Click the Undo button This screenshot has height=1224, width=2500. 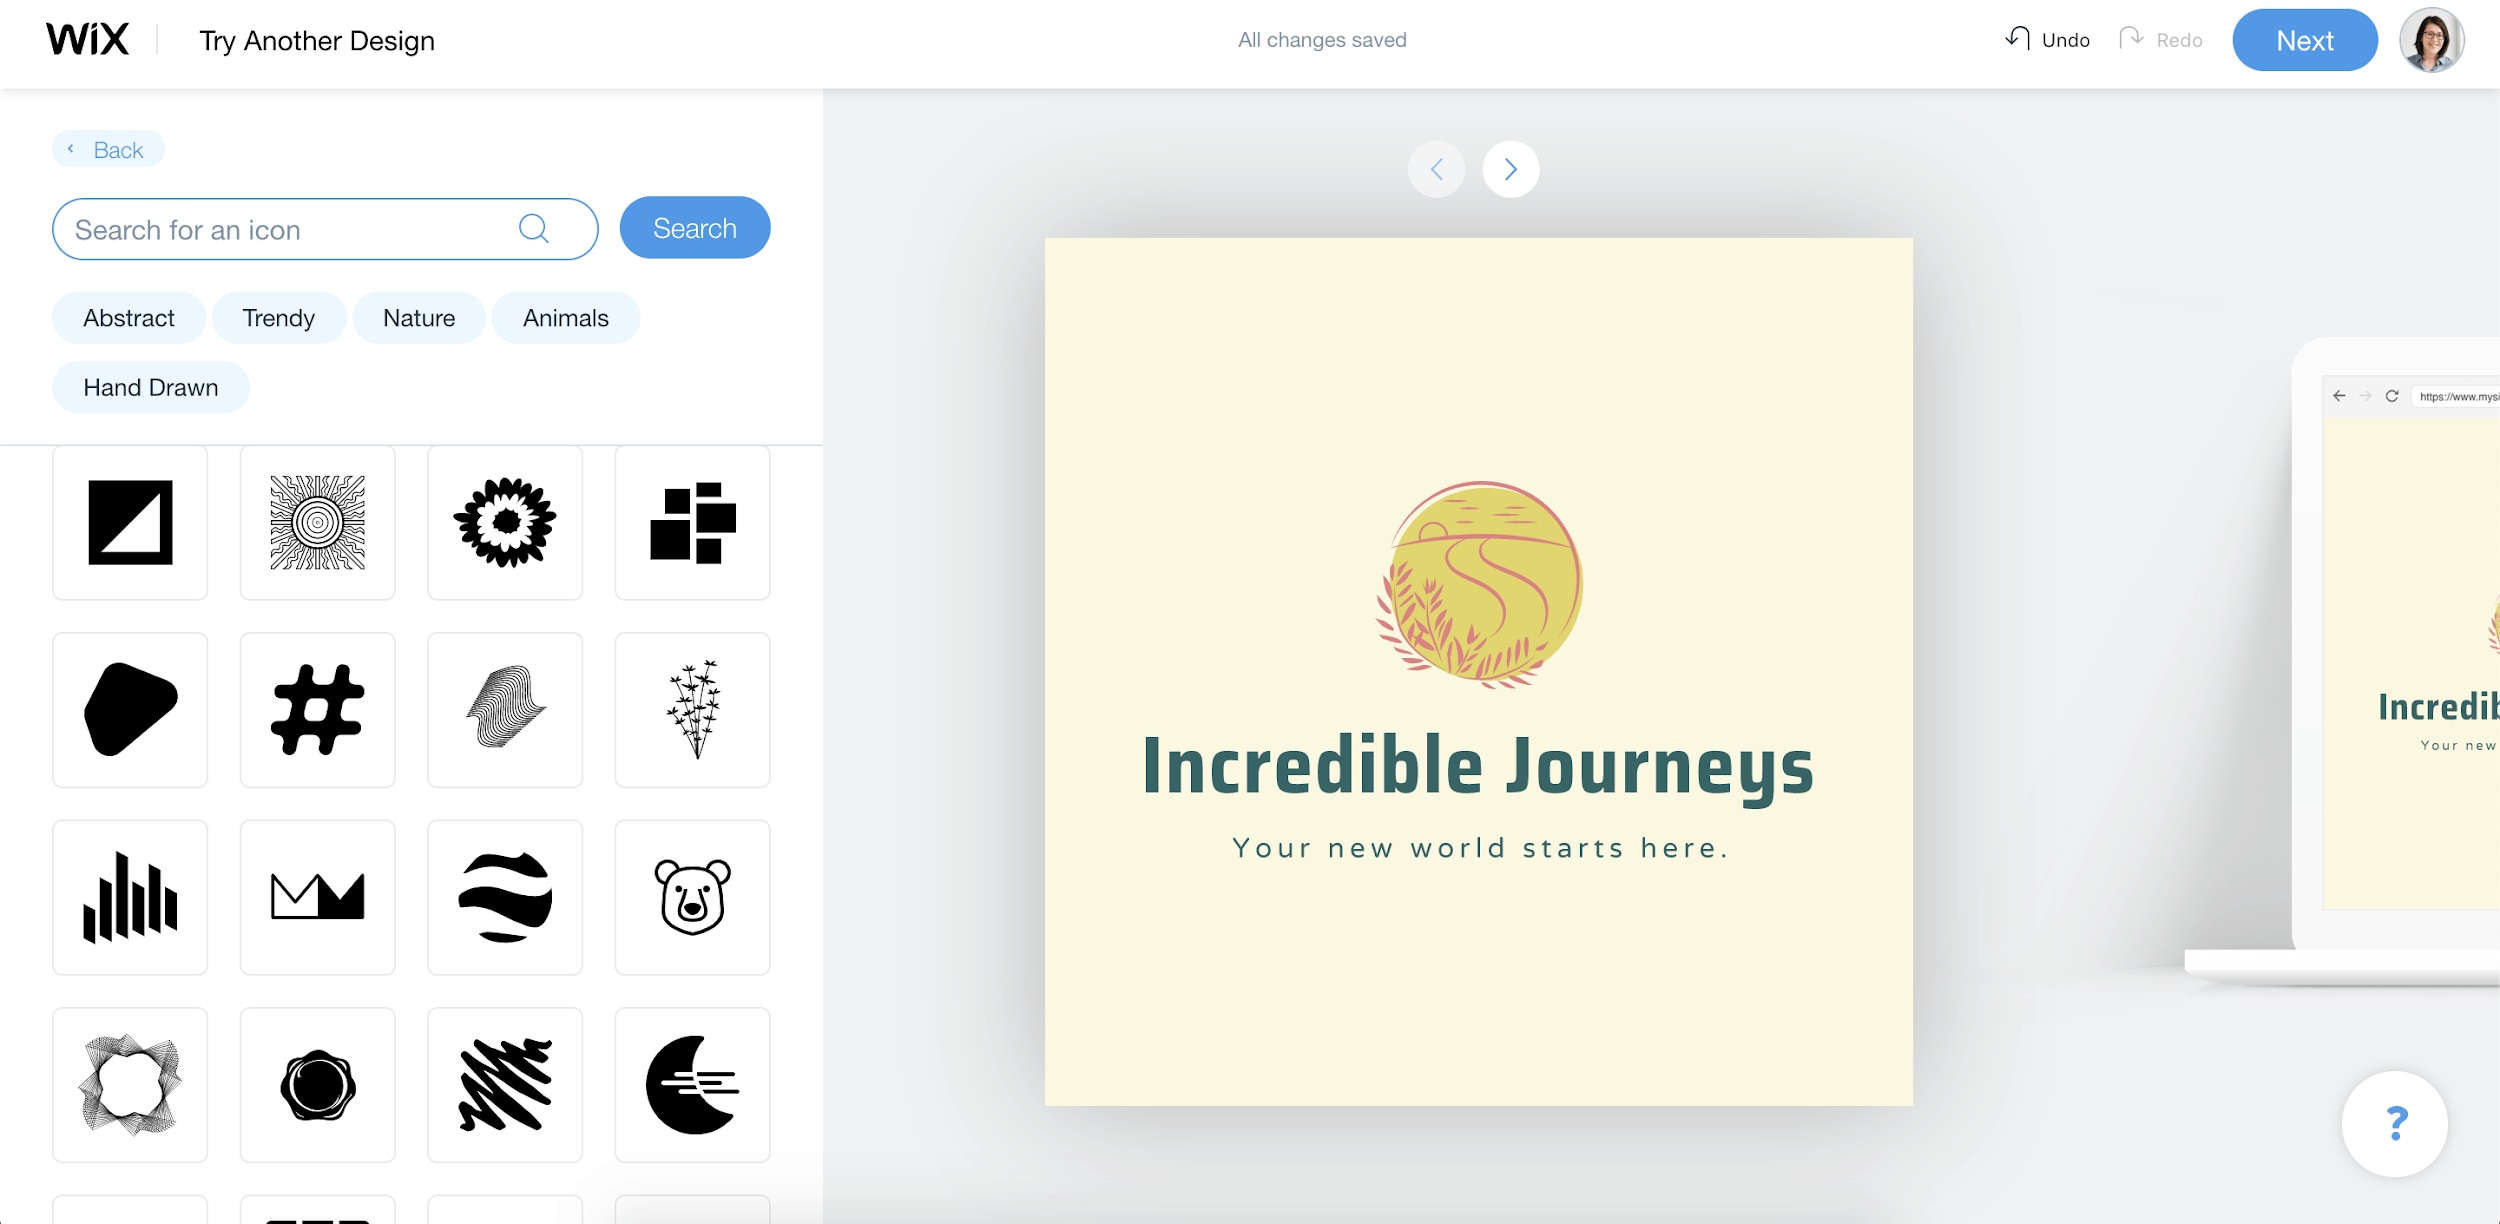2047,40
